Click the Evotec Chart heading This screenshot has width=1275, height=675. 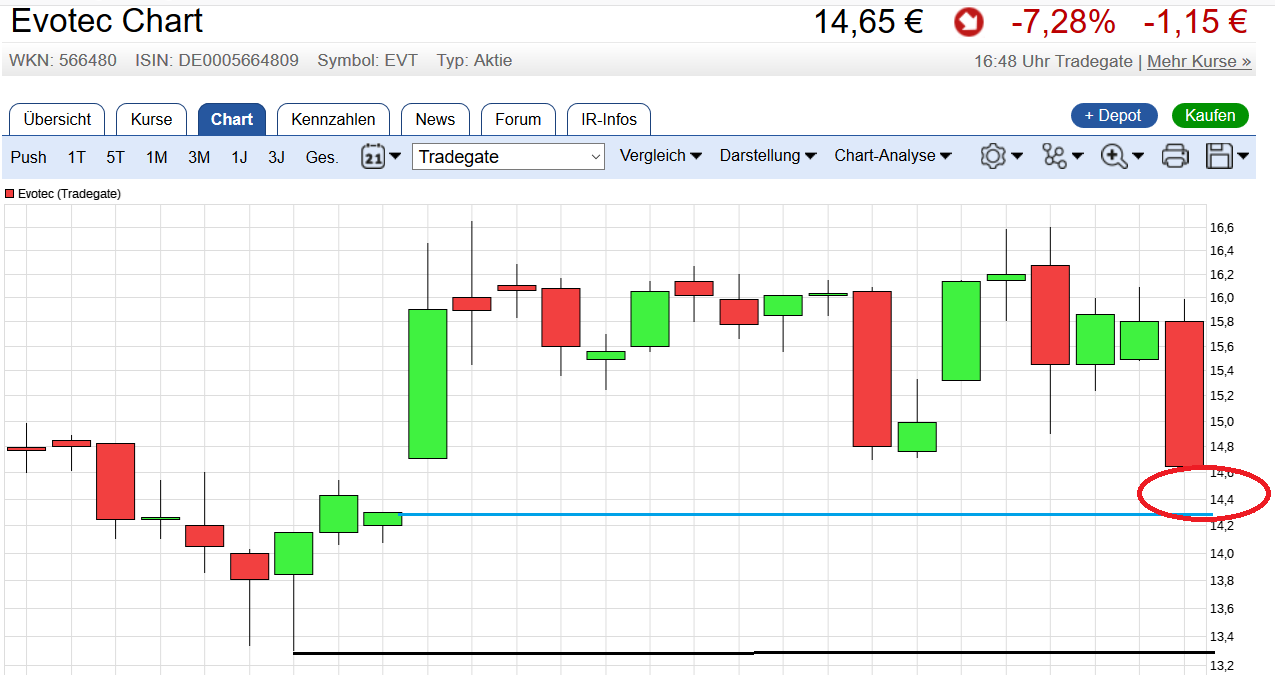[107, 20]
